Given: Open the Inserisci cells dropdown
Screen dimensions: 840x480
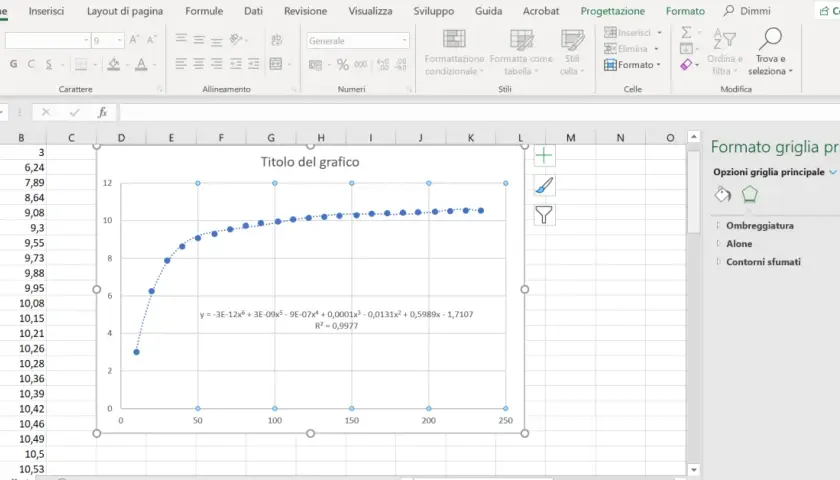Looking at the screenshot, I should [x=632, y=33].
